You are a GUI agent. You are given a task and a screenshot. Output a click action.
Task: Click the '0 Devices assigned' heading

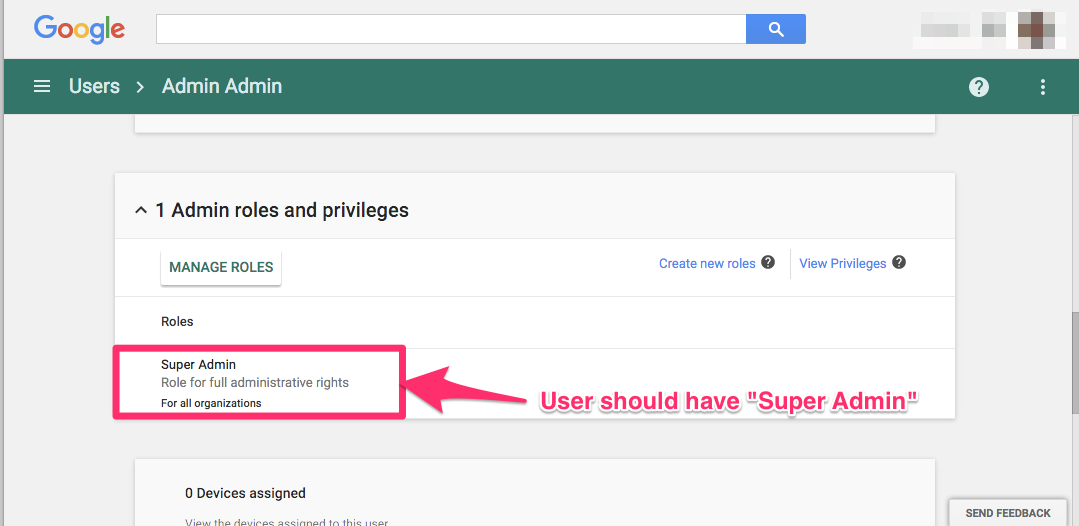click(x=245, y=493)
